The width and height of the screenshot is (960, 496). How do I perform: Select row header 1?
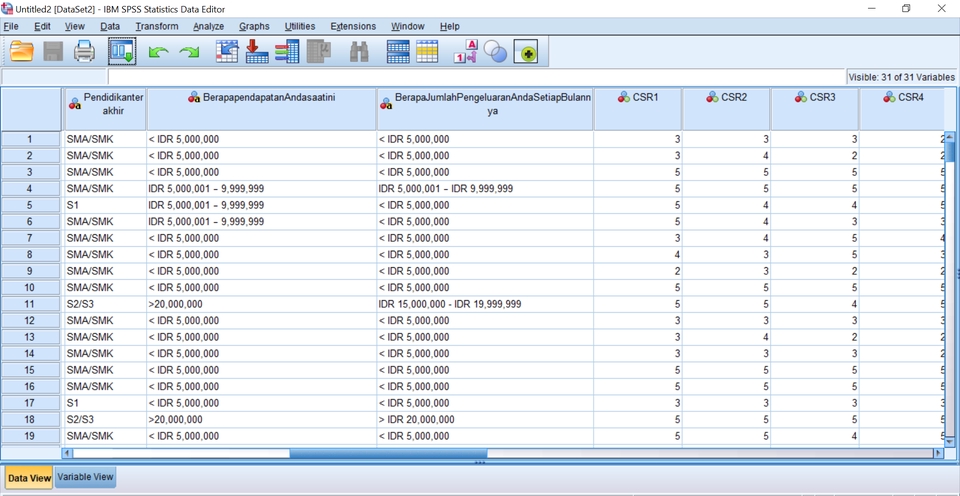[x=31, y=139]
